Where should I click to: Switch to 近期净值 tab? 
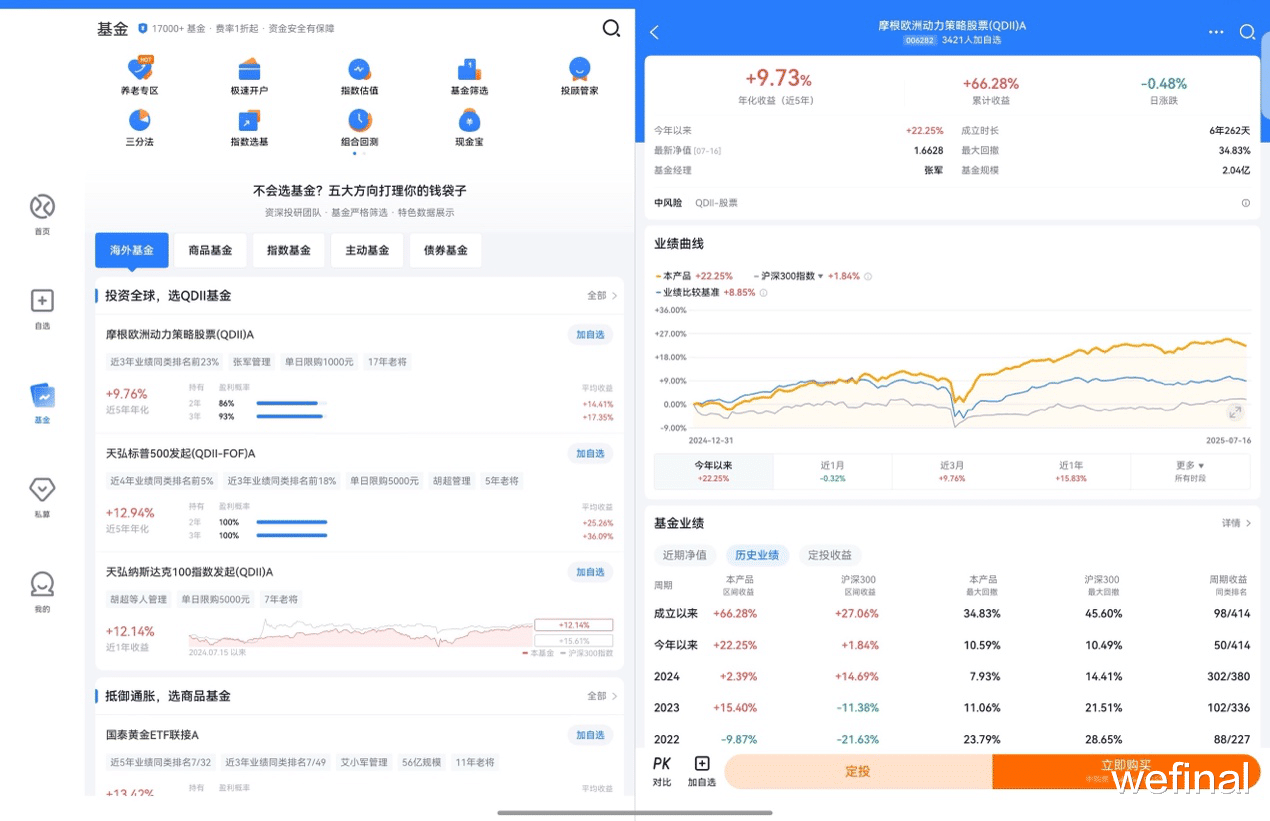click(684, 555)
